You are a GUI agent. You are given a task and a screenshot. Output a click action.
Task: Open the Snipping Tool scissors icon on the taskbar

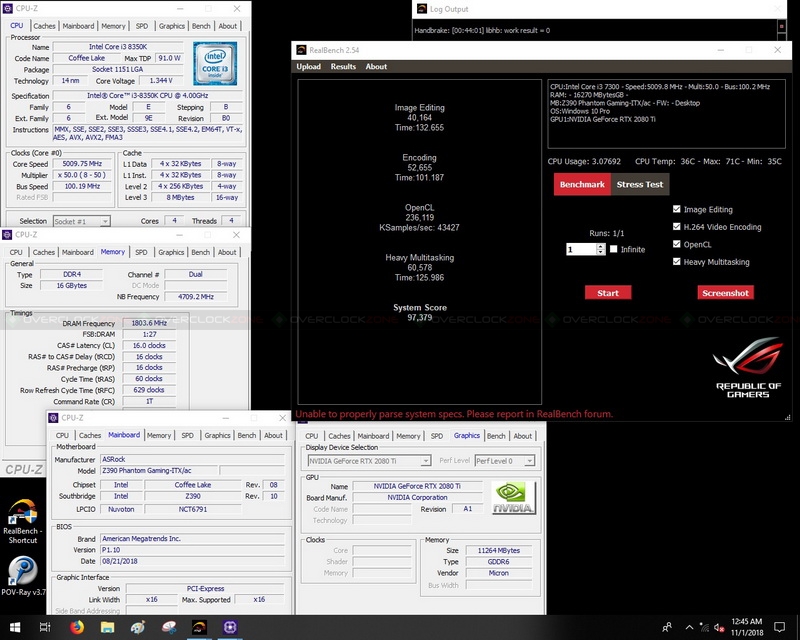coord(169,627)
